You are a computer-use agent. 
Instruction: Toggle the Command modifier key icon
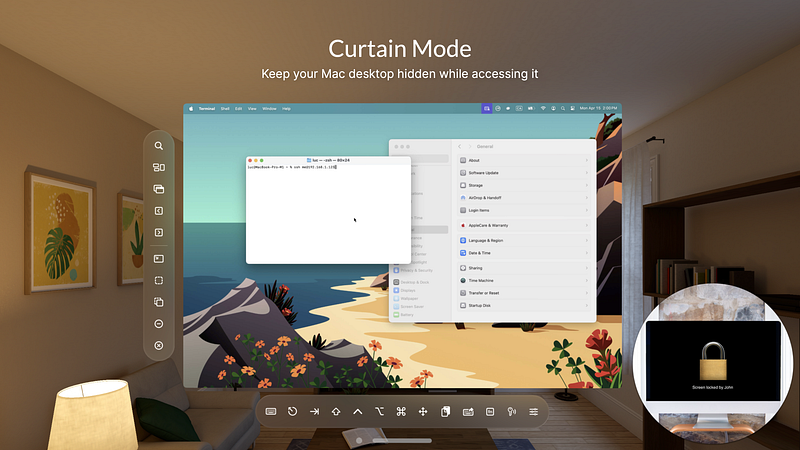[401, 411]
